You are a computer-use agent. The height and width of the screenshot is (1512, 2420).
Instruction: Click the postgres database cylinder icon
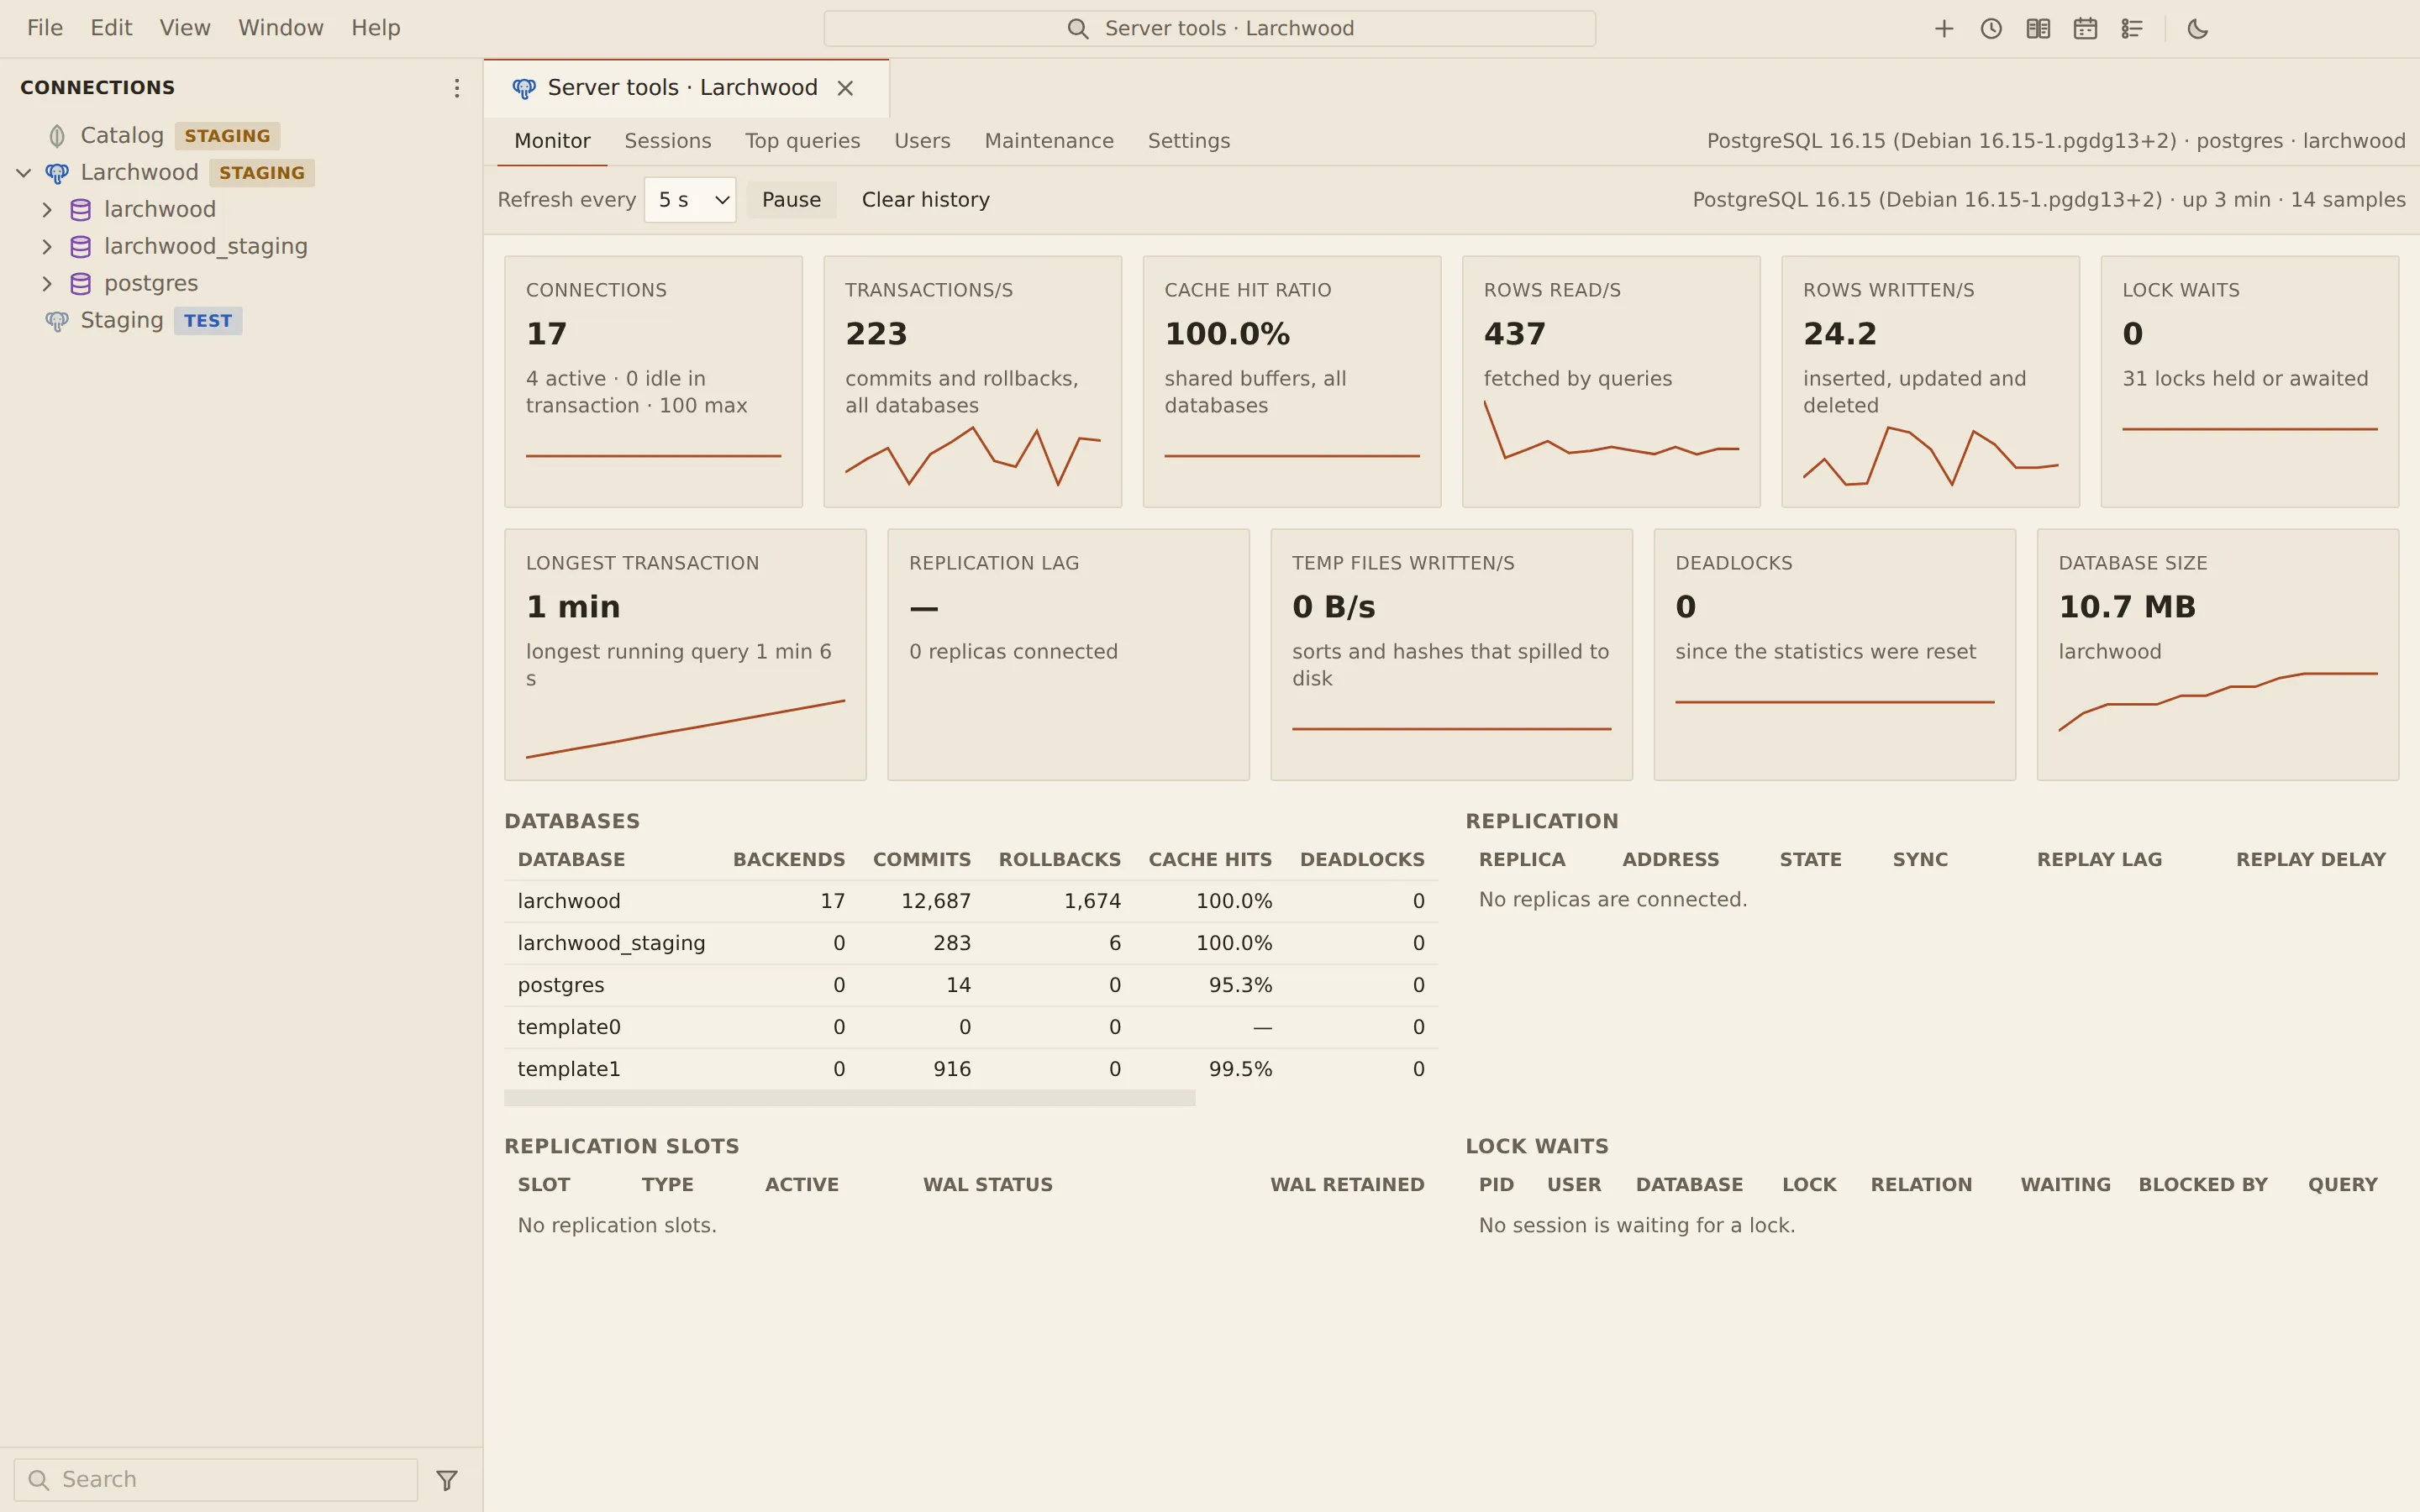(x=81, y=284)
